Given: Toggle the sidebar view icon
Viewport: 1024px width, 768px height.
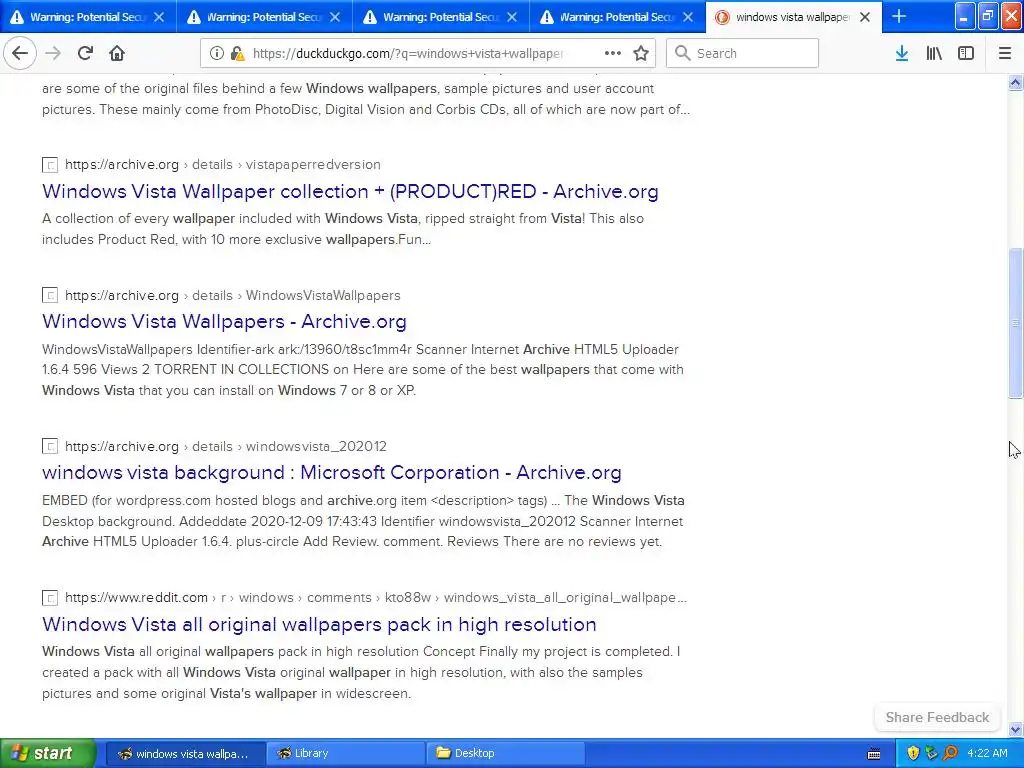Looking at the screenshot, I should click(x=966, y=53).
